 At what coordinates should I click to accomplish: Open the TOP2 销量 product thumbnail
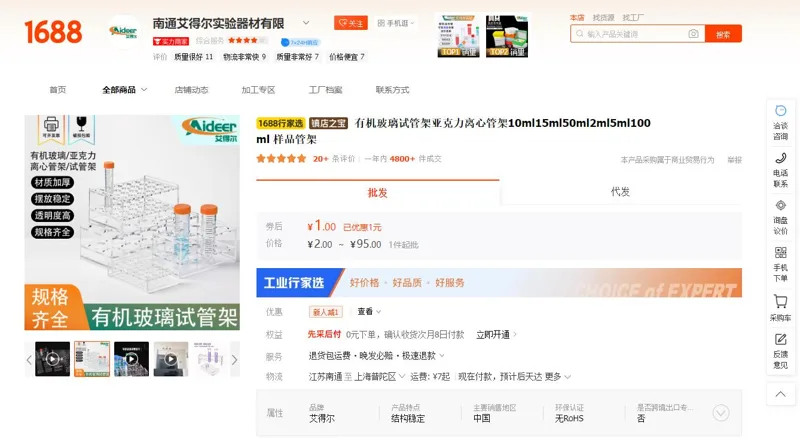point(507,36)
